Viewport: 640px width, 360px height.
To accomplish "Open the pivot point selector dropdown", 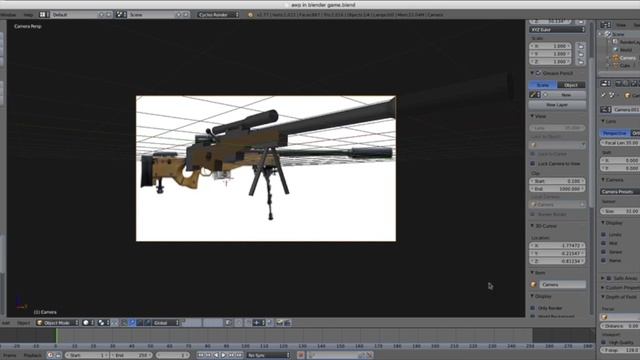I will click(103, 322).
